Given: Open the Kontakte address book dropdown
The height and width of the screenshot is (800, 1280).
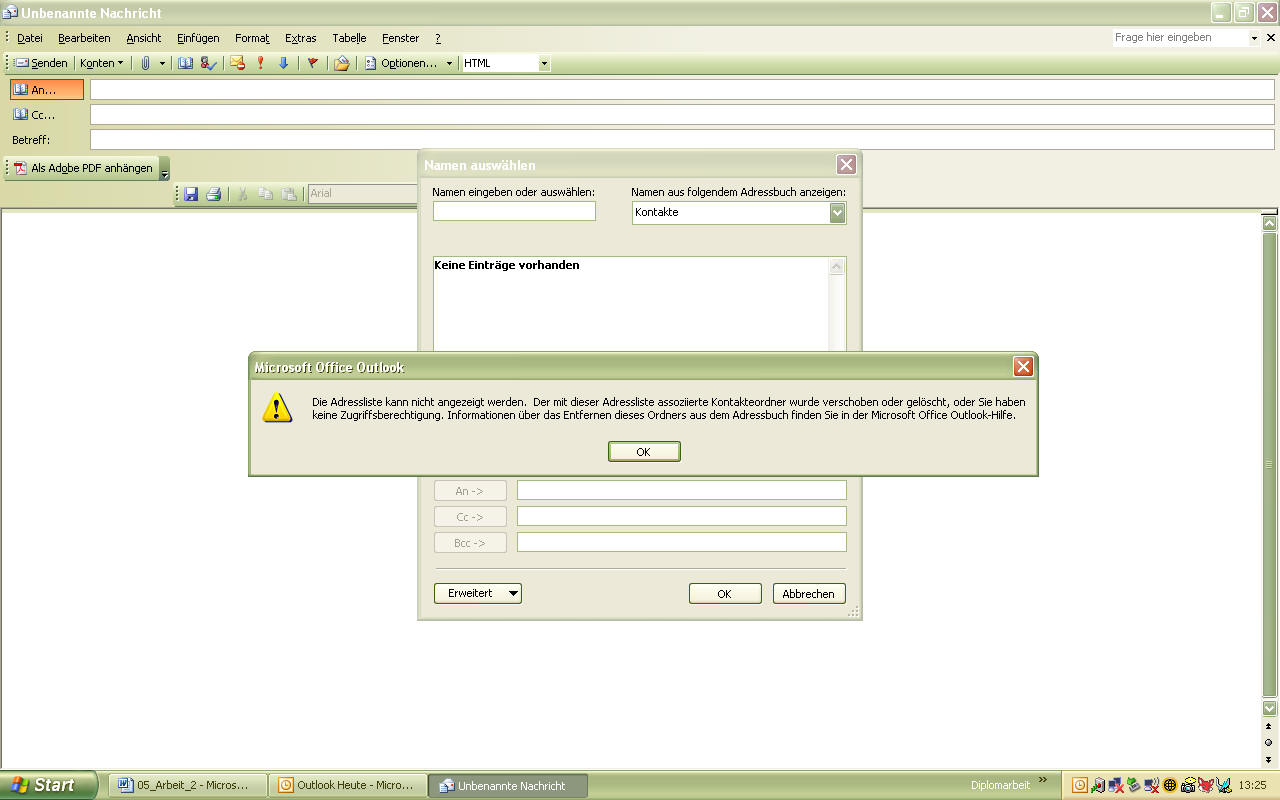Looking at the screenshot, I should pyautogui.click(x=837, y=212).
